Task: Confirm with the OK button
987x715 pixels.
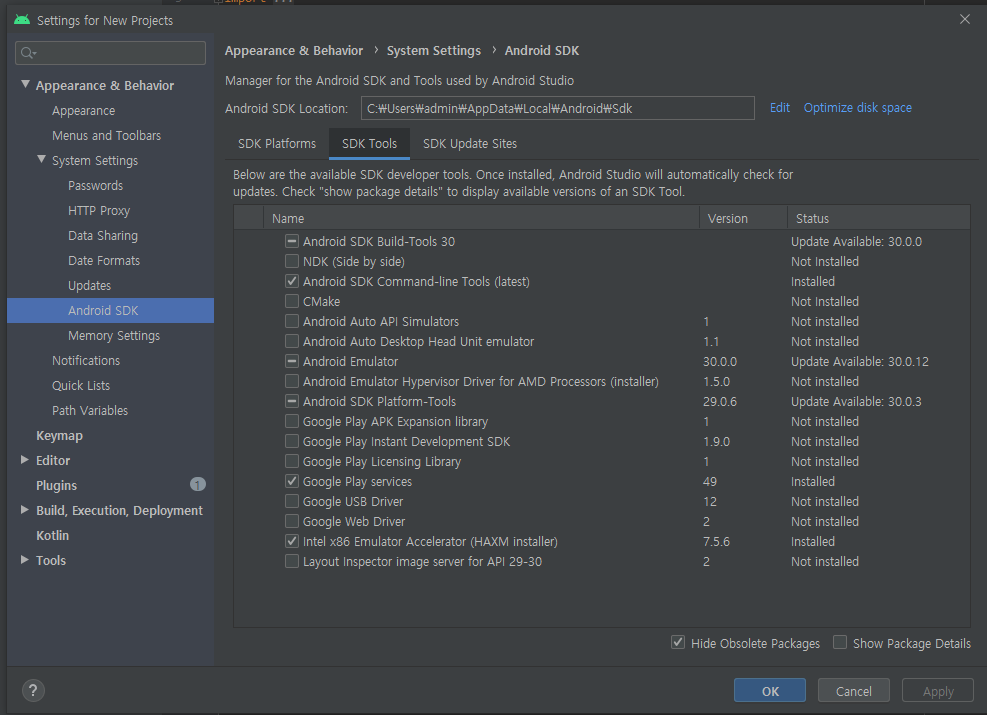Action: pos(770,690)
